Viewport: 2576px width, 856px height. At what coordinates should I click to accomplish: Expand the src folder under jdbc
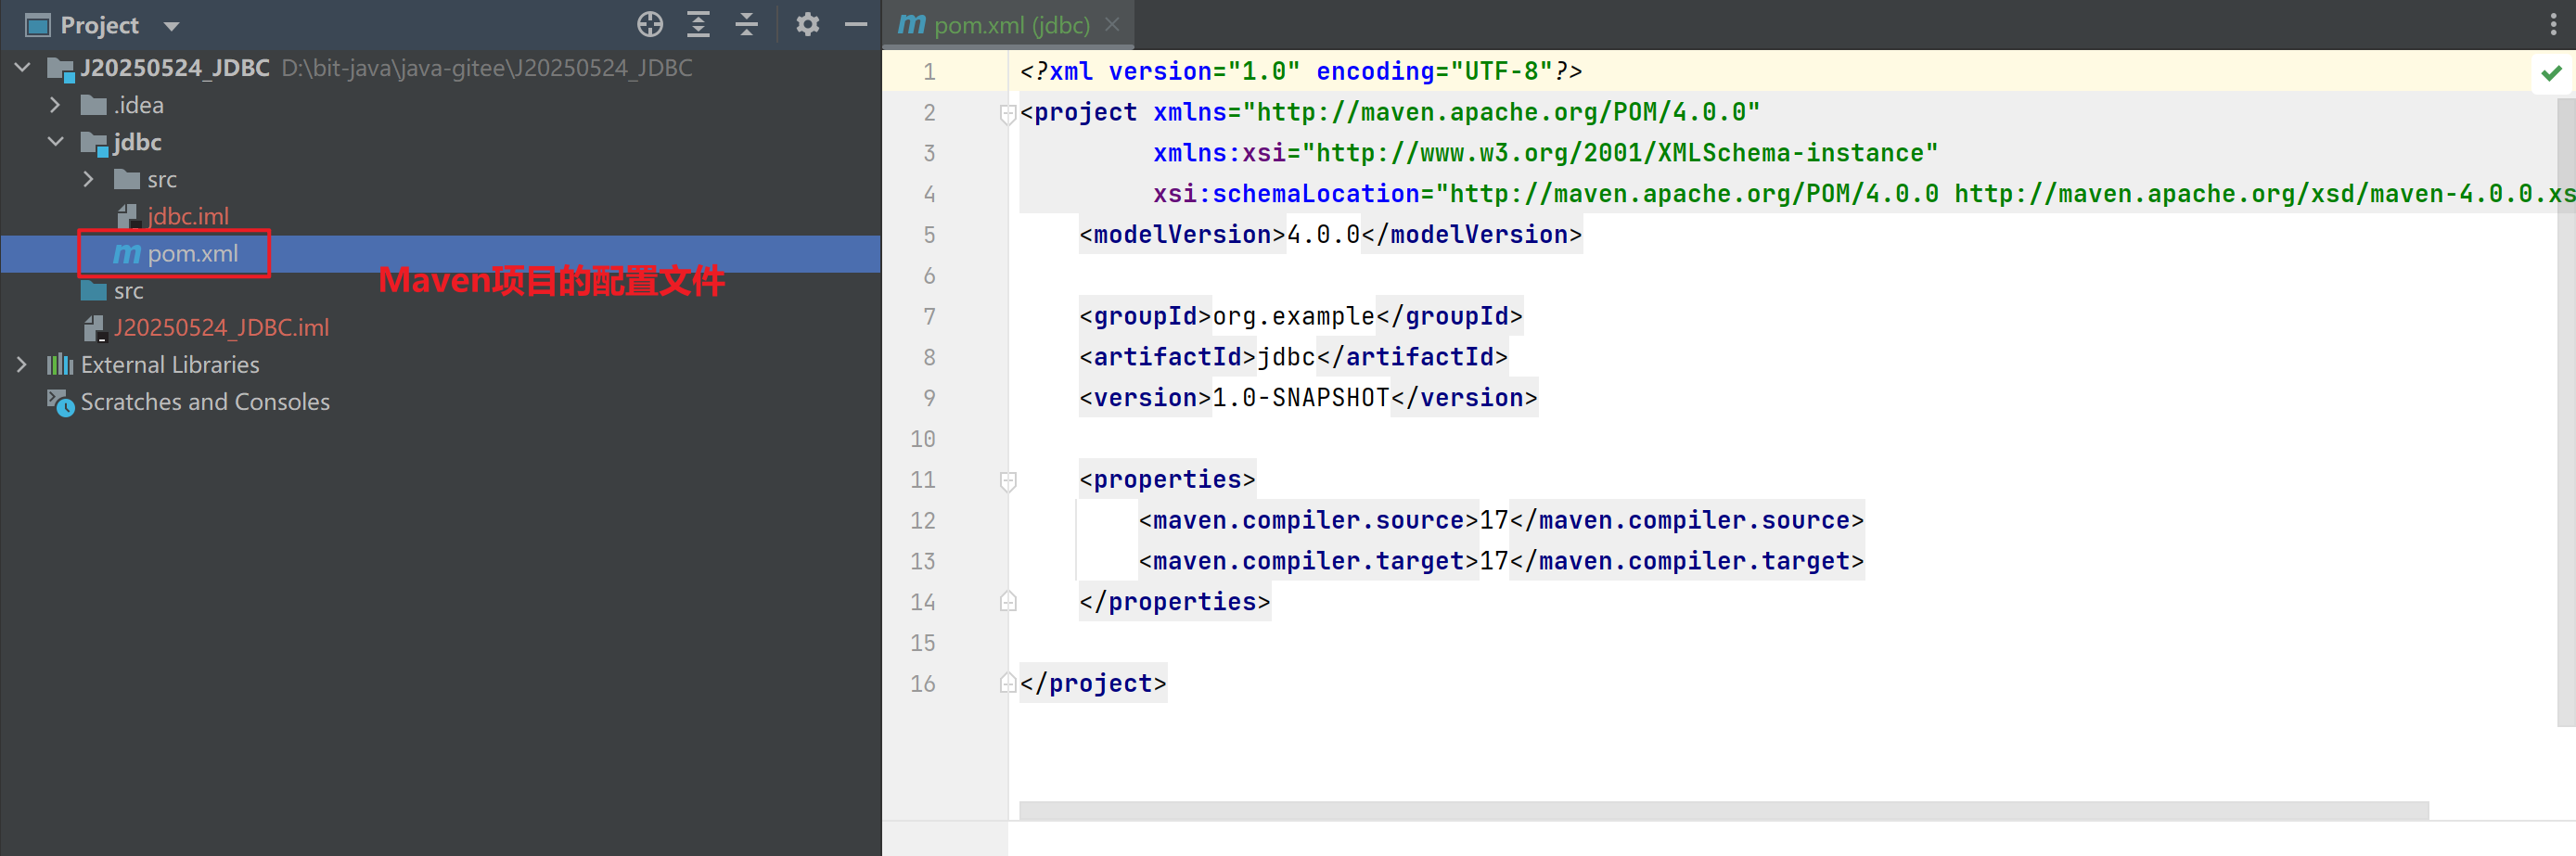[x=88, y=179]
